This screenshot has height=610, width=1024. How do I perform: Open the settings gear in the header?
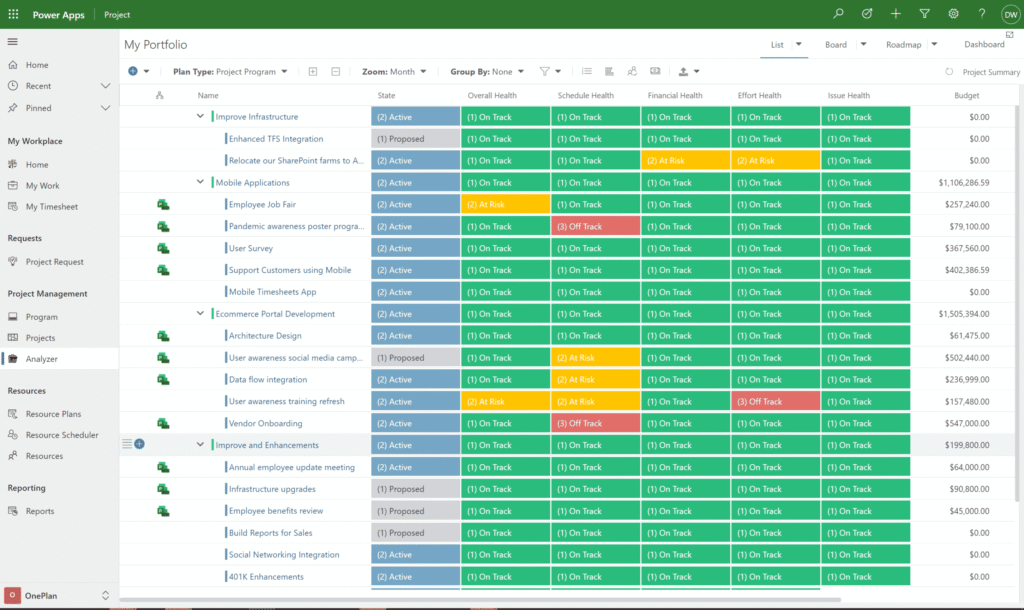click(953, 14)
